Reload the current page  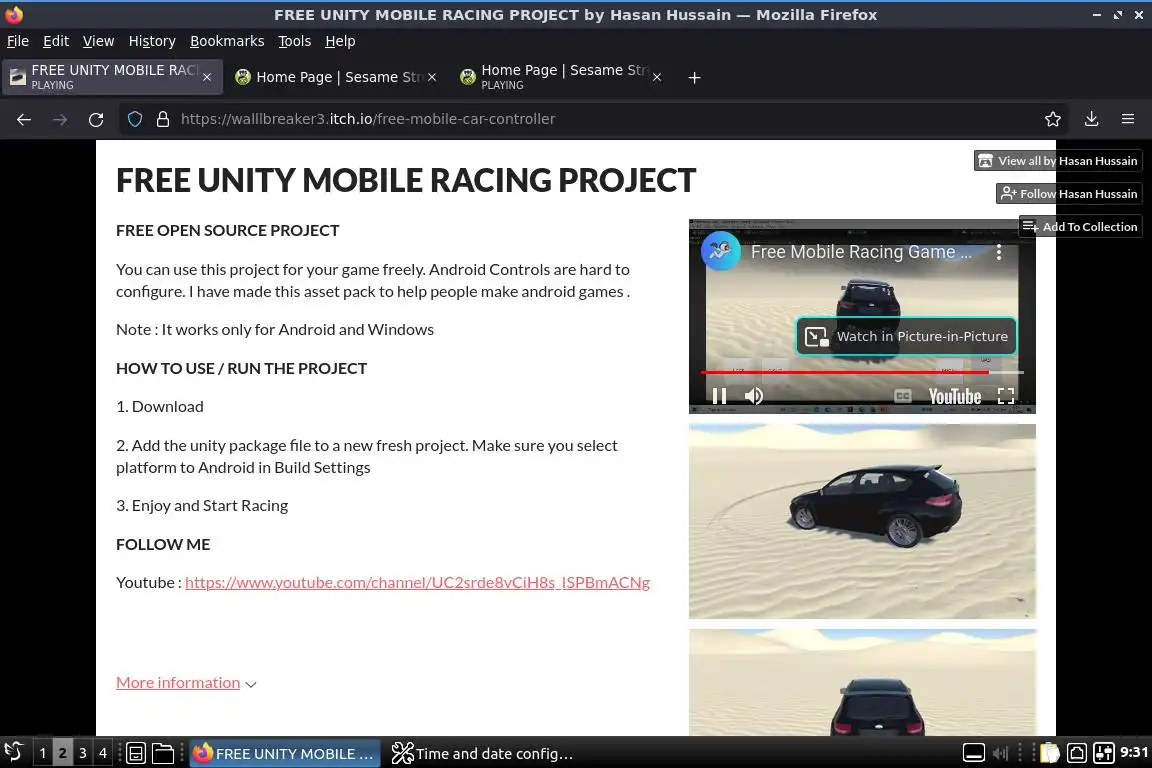pyautogui.click(x=96, y=119)
